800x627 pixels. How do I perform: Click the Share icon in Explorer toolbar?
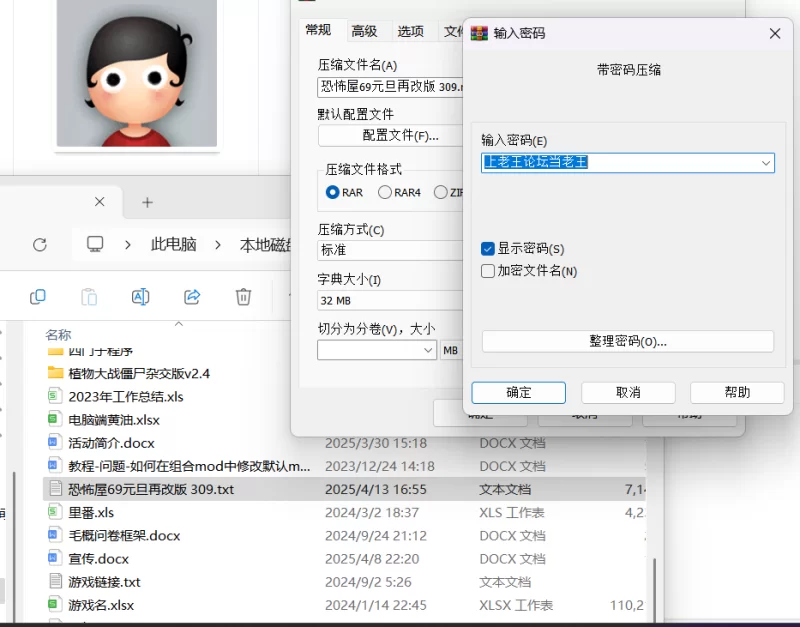[192, 296]
